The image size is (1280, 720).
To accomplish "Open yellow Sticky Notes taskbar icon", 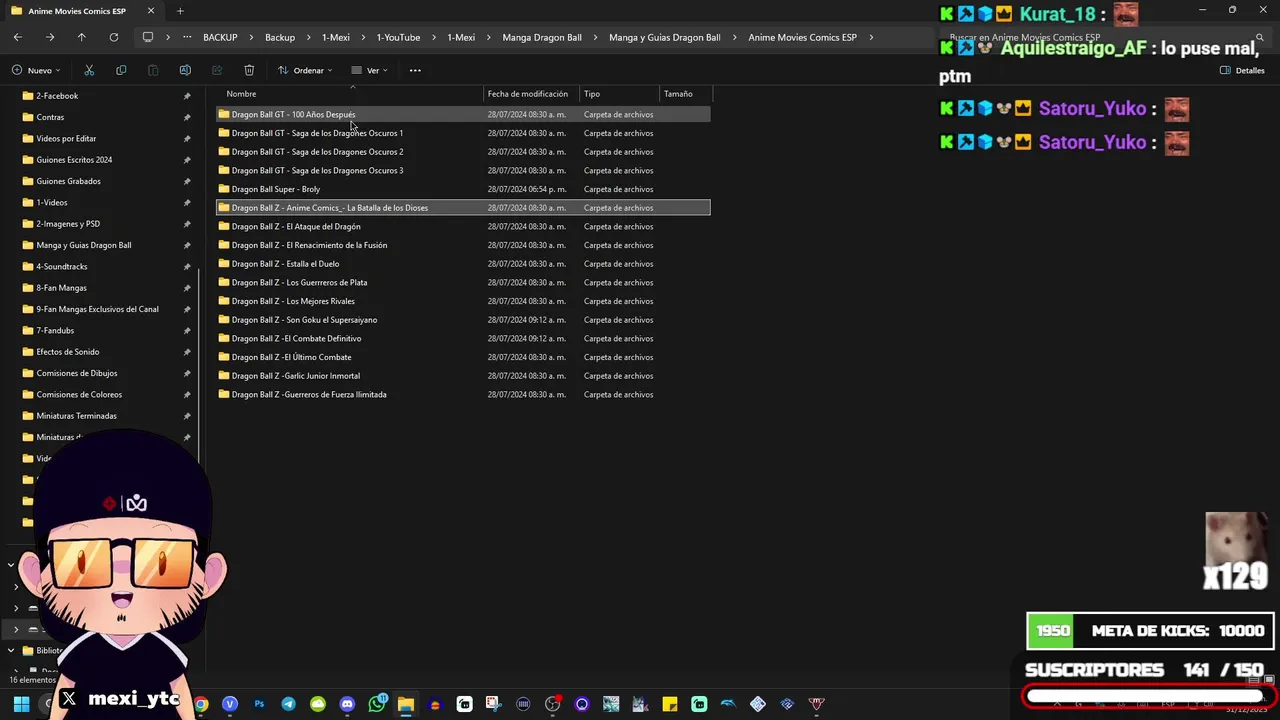I will 670,704.
